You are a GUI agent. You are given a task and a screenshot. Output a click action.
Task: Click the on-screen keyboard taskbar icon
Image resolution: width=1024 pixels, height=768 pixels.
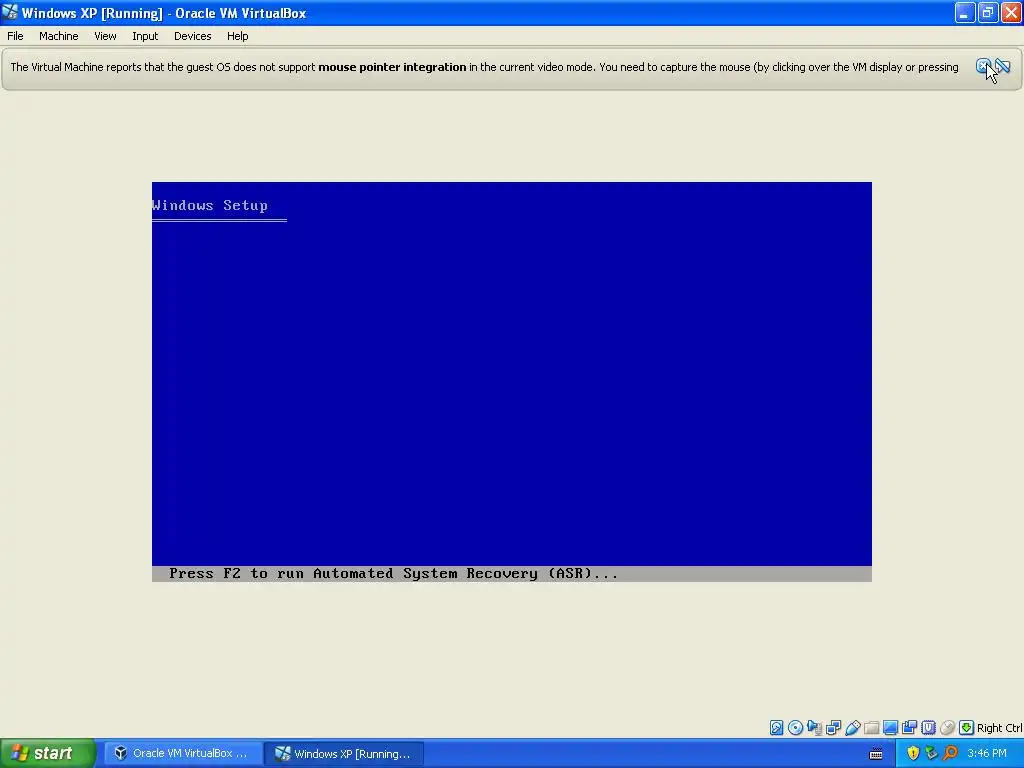coord(876,754)
